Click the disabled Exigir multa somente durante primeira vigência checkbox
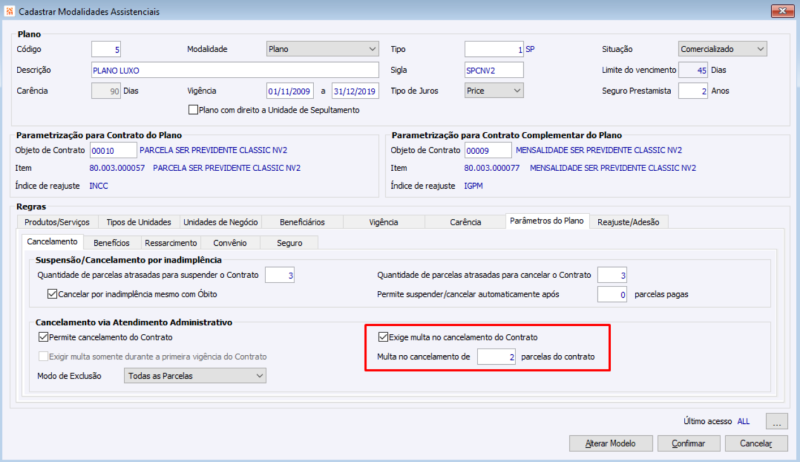Viewport: 800px width, 462px height. pos(43,356)
